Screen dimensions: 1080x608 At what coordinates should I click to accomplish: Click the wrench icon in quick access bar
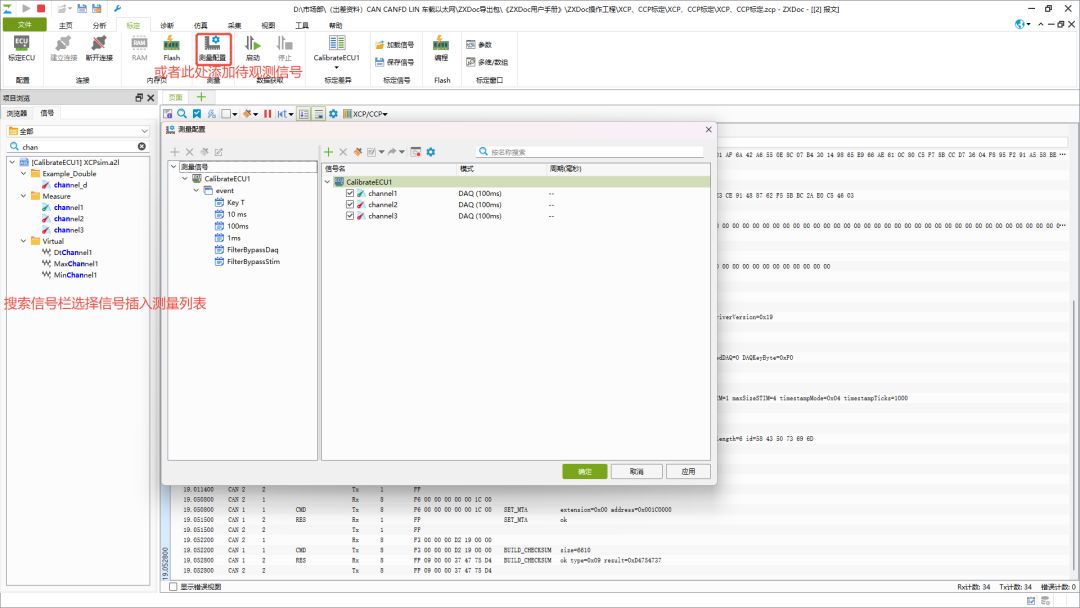coord(117,9)
